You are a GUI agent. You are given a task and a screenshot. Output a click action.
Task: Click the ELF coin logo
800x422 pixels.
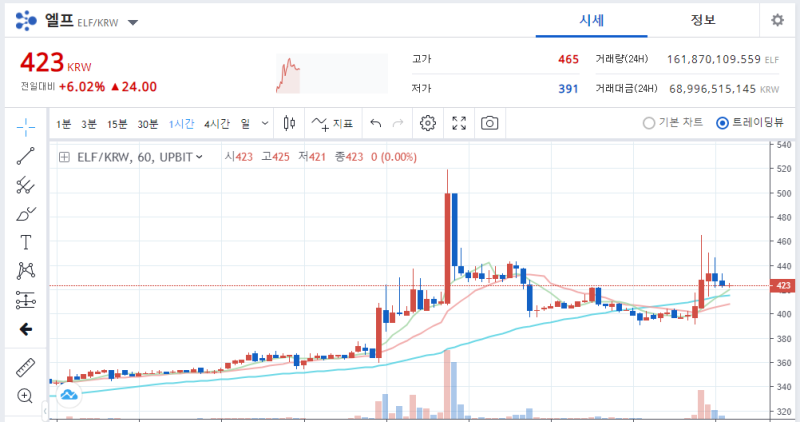[26, 21]
